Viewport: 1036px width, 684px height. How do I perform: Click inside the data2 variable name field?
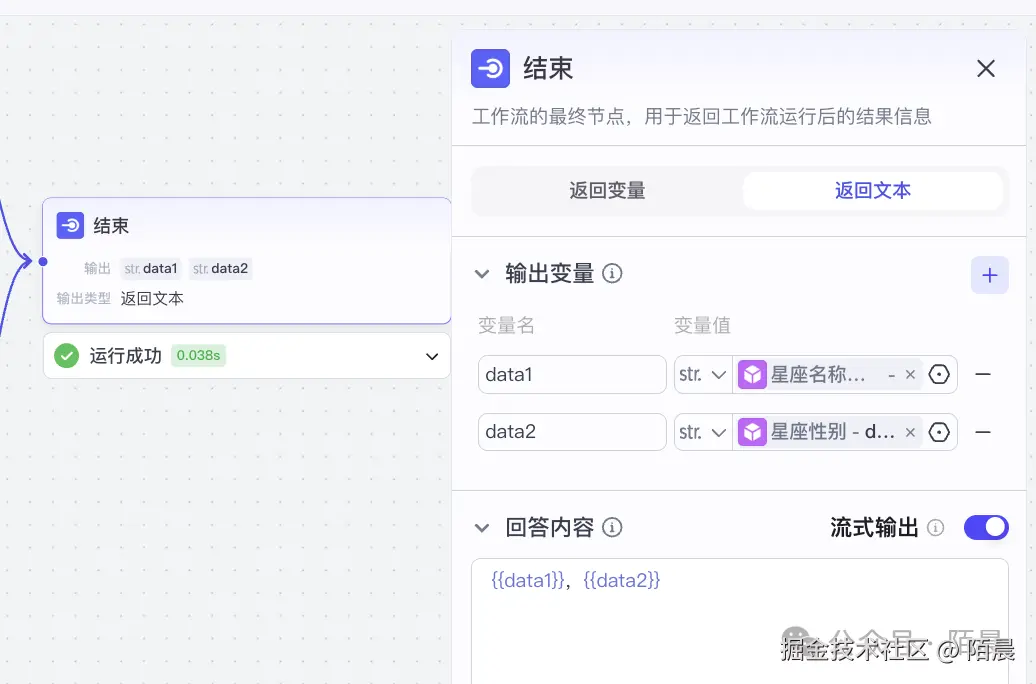pyautogui.click(x=571, y=432)
